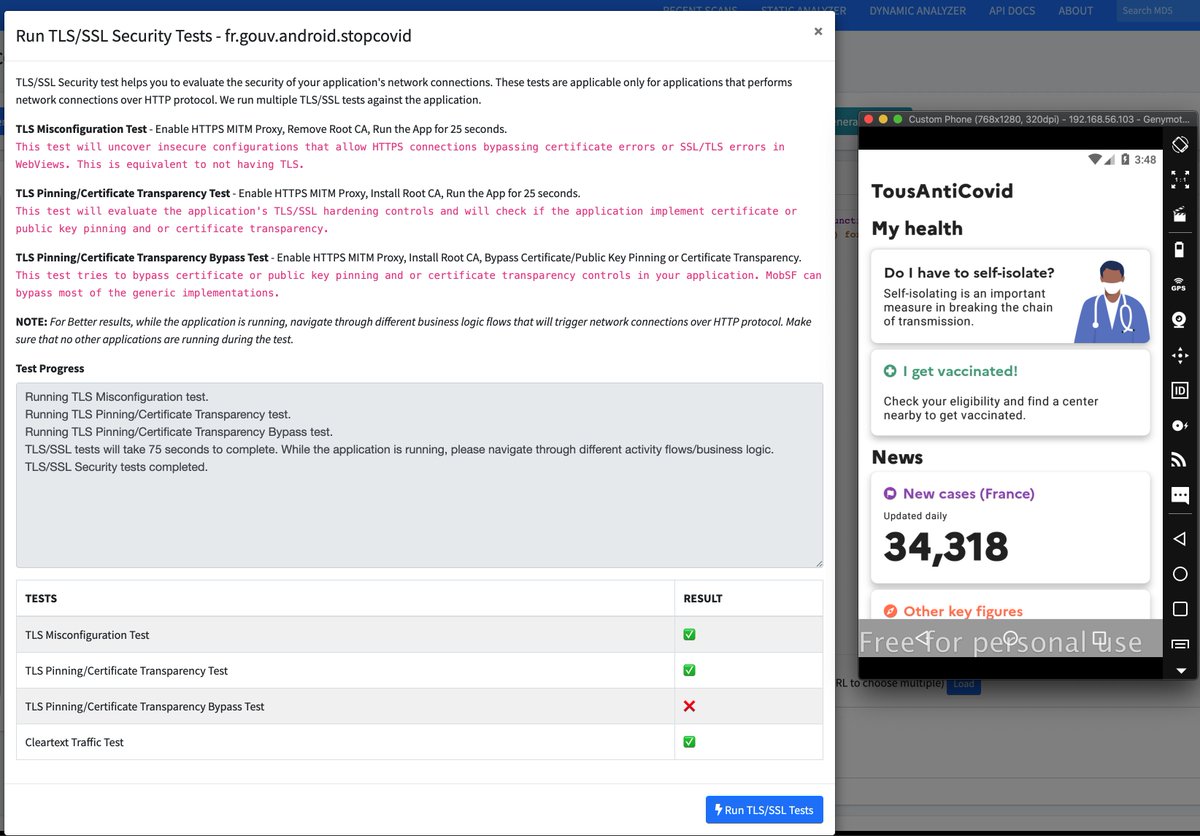1200x836 pixels.
Task: Grab the Test Progress textarea resize handle
Action: (x=818, y=563)
